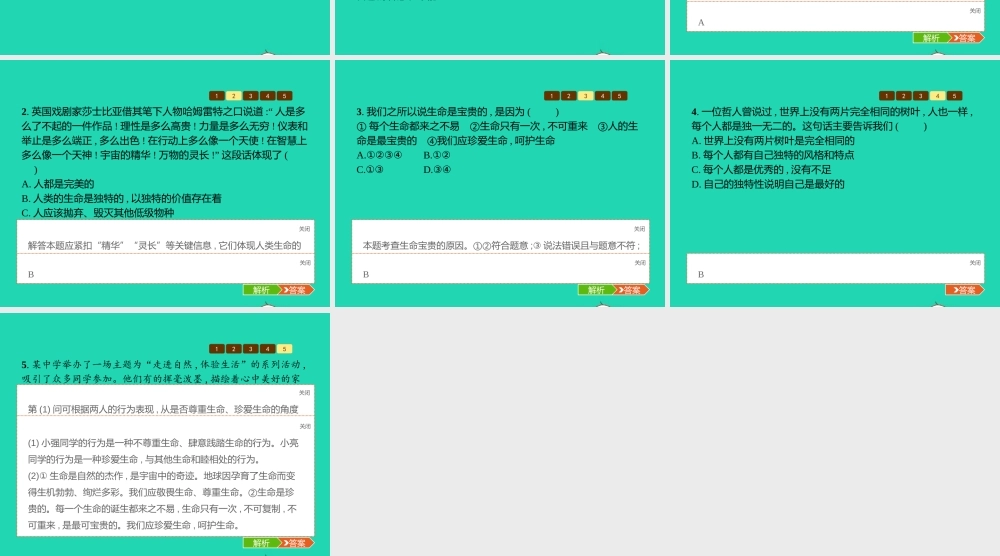Select tab 4 on the question 3 slide

click(x=603, y=96)
